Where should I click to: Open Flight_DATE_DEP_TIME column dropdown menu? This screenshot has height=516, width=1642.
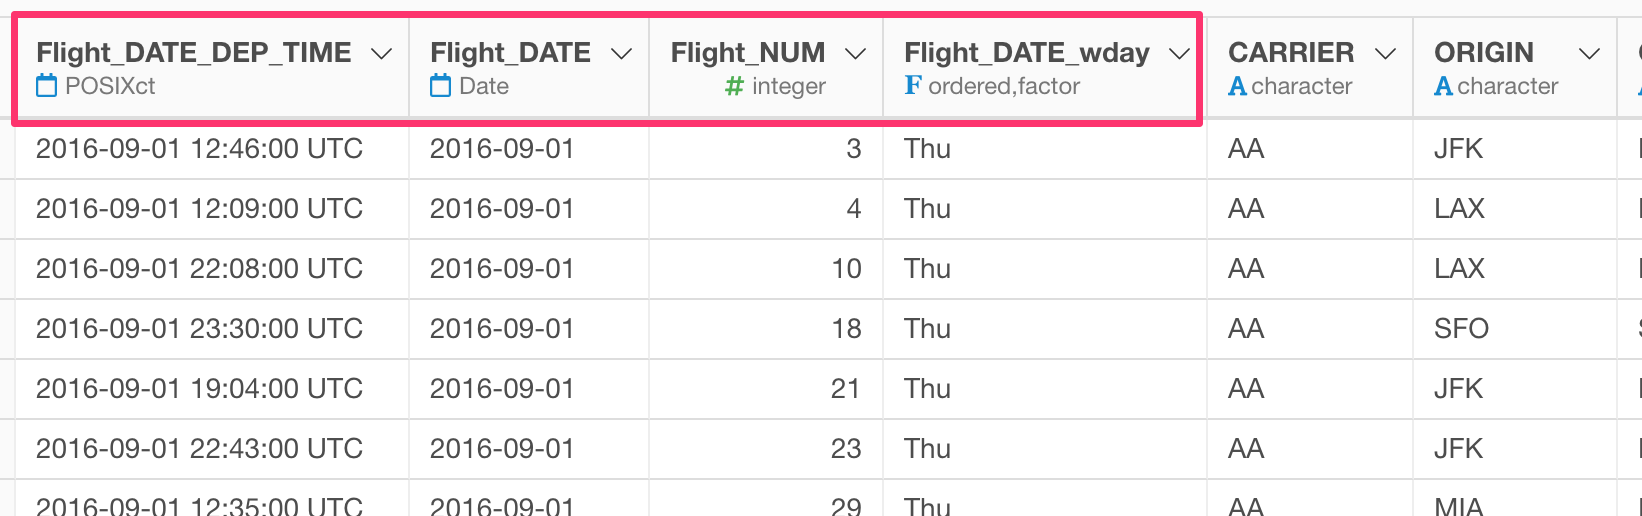(381, 53)
